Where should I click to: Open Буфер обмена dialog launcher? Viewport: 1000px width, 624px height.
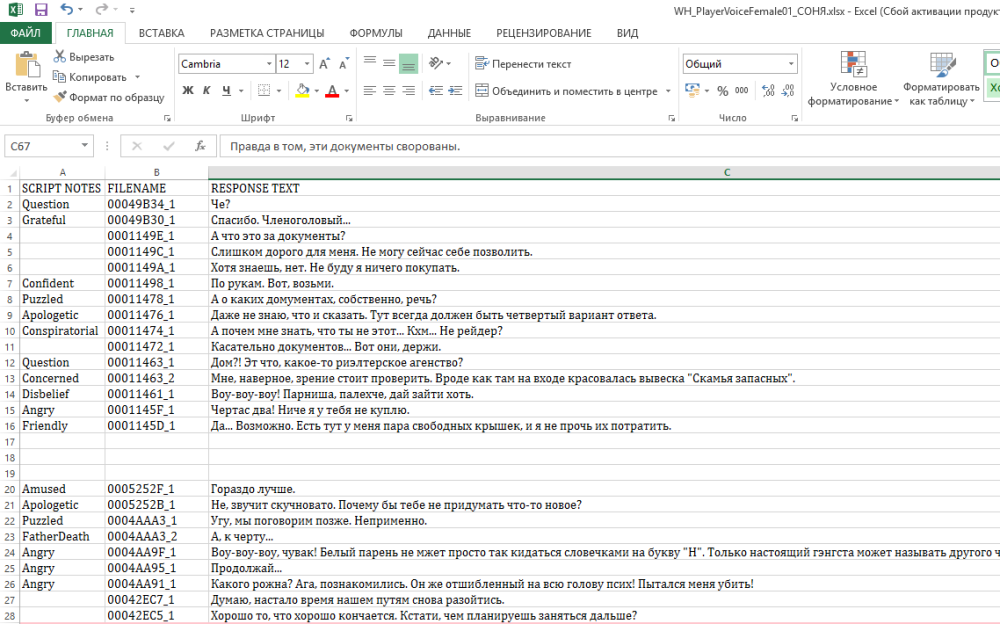(x=167, y=118)
